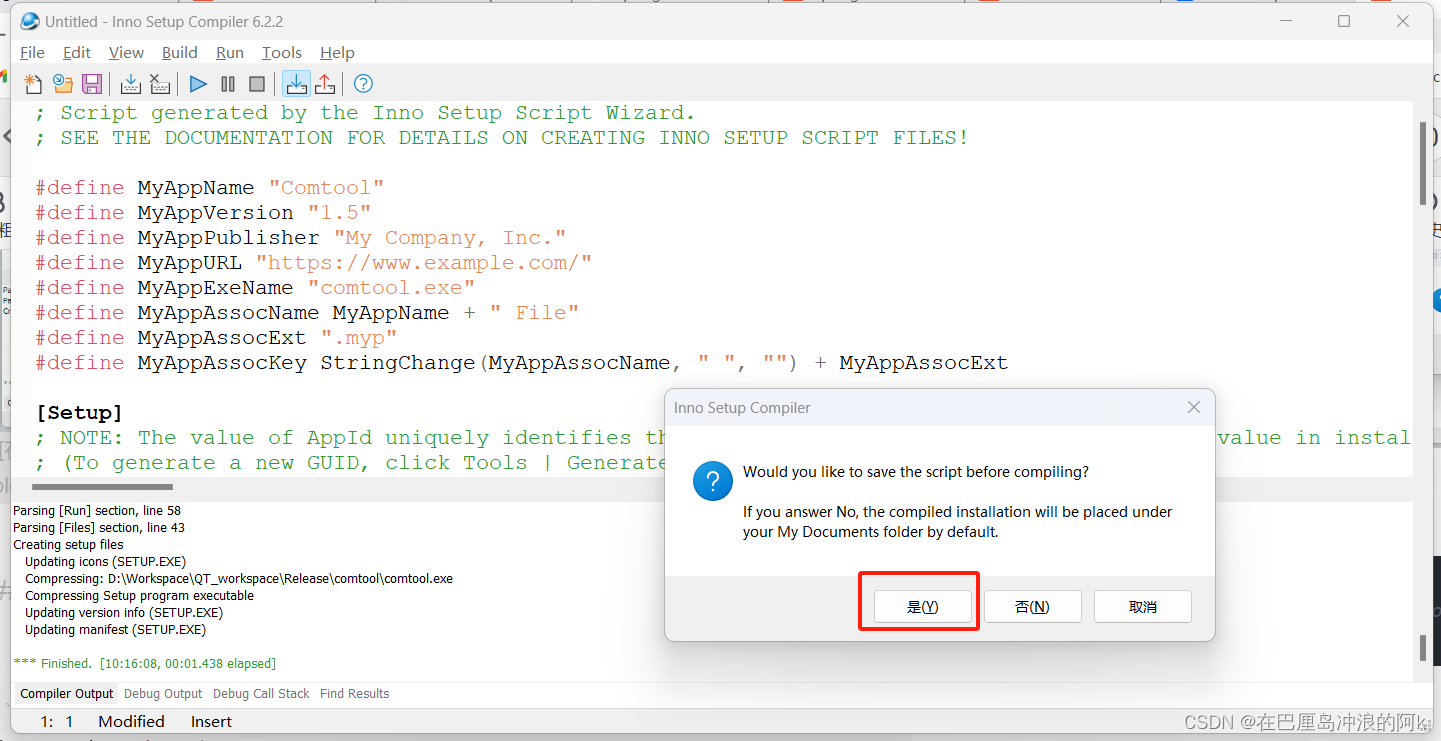Viewport: 1441px width, 741px height.
Task: Click the MyAppPublisher "My Company, Inc." line
Action: point(301,238)
